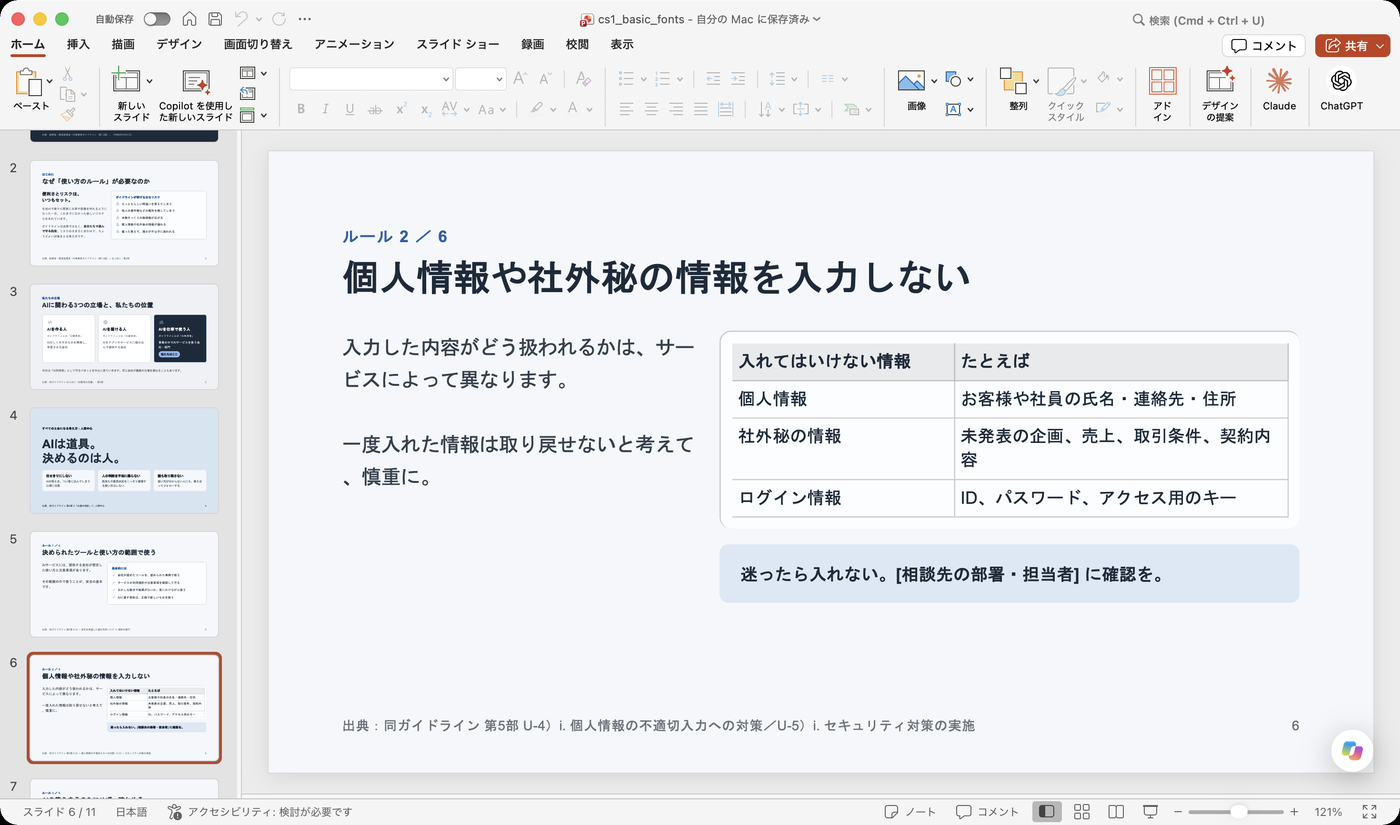Fit the slide to window using the status bar icon
Image resolution: width=1400 pixels, height=825 pixels.
click(x=1369, y=811)
